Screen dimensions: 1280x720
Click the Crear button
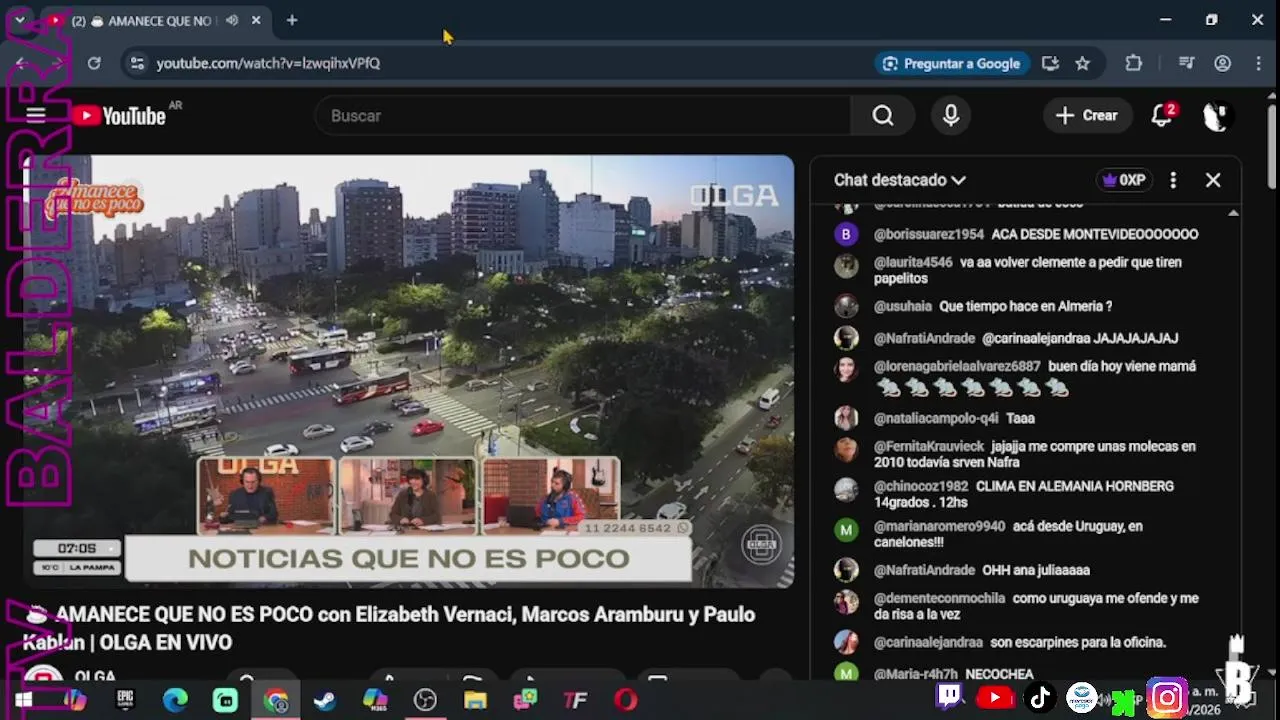pyautogui.click(x=1087, y=116)
